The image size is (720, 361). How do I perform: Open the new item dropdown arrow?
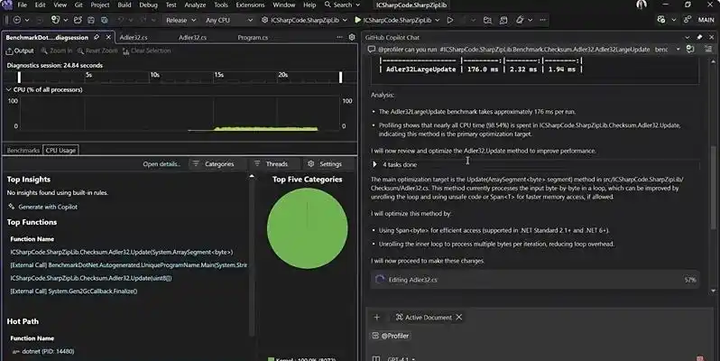click(66, 20)
